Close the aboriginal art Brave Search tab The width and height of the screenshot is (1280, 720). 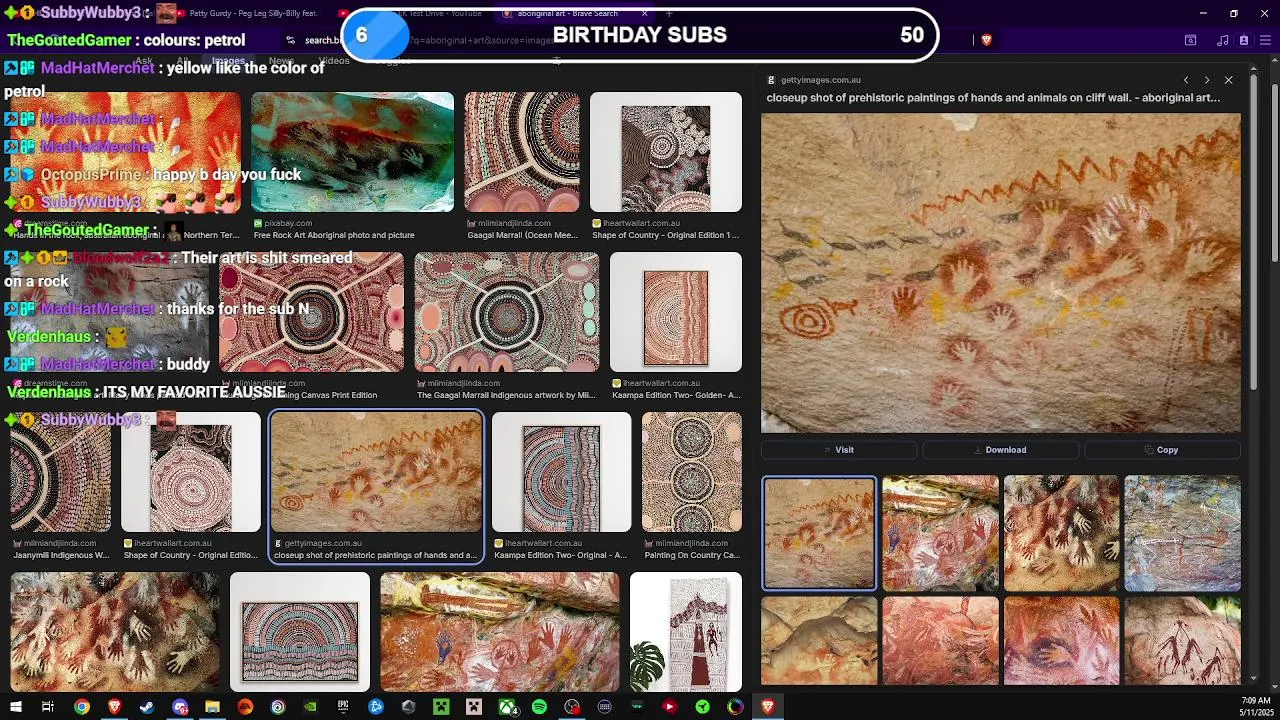coord(644,14)
